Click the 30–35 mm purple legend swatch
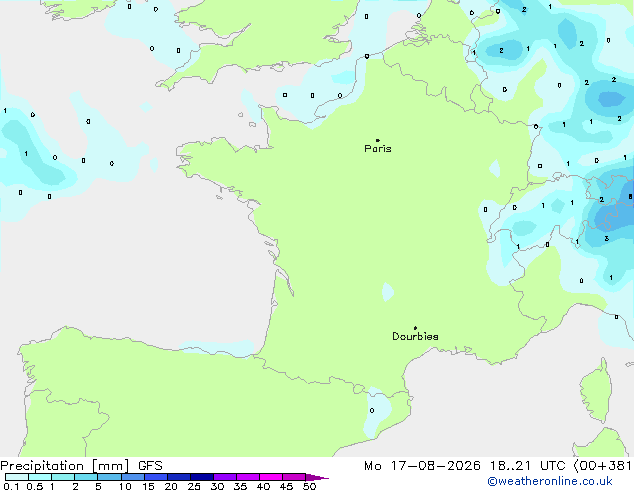Viewport: 634px width, 490px height. [x=225, y=477]
